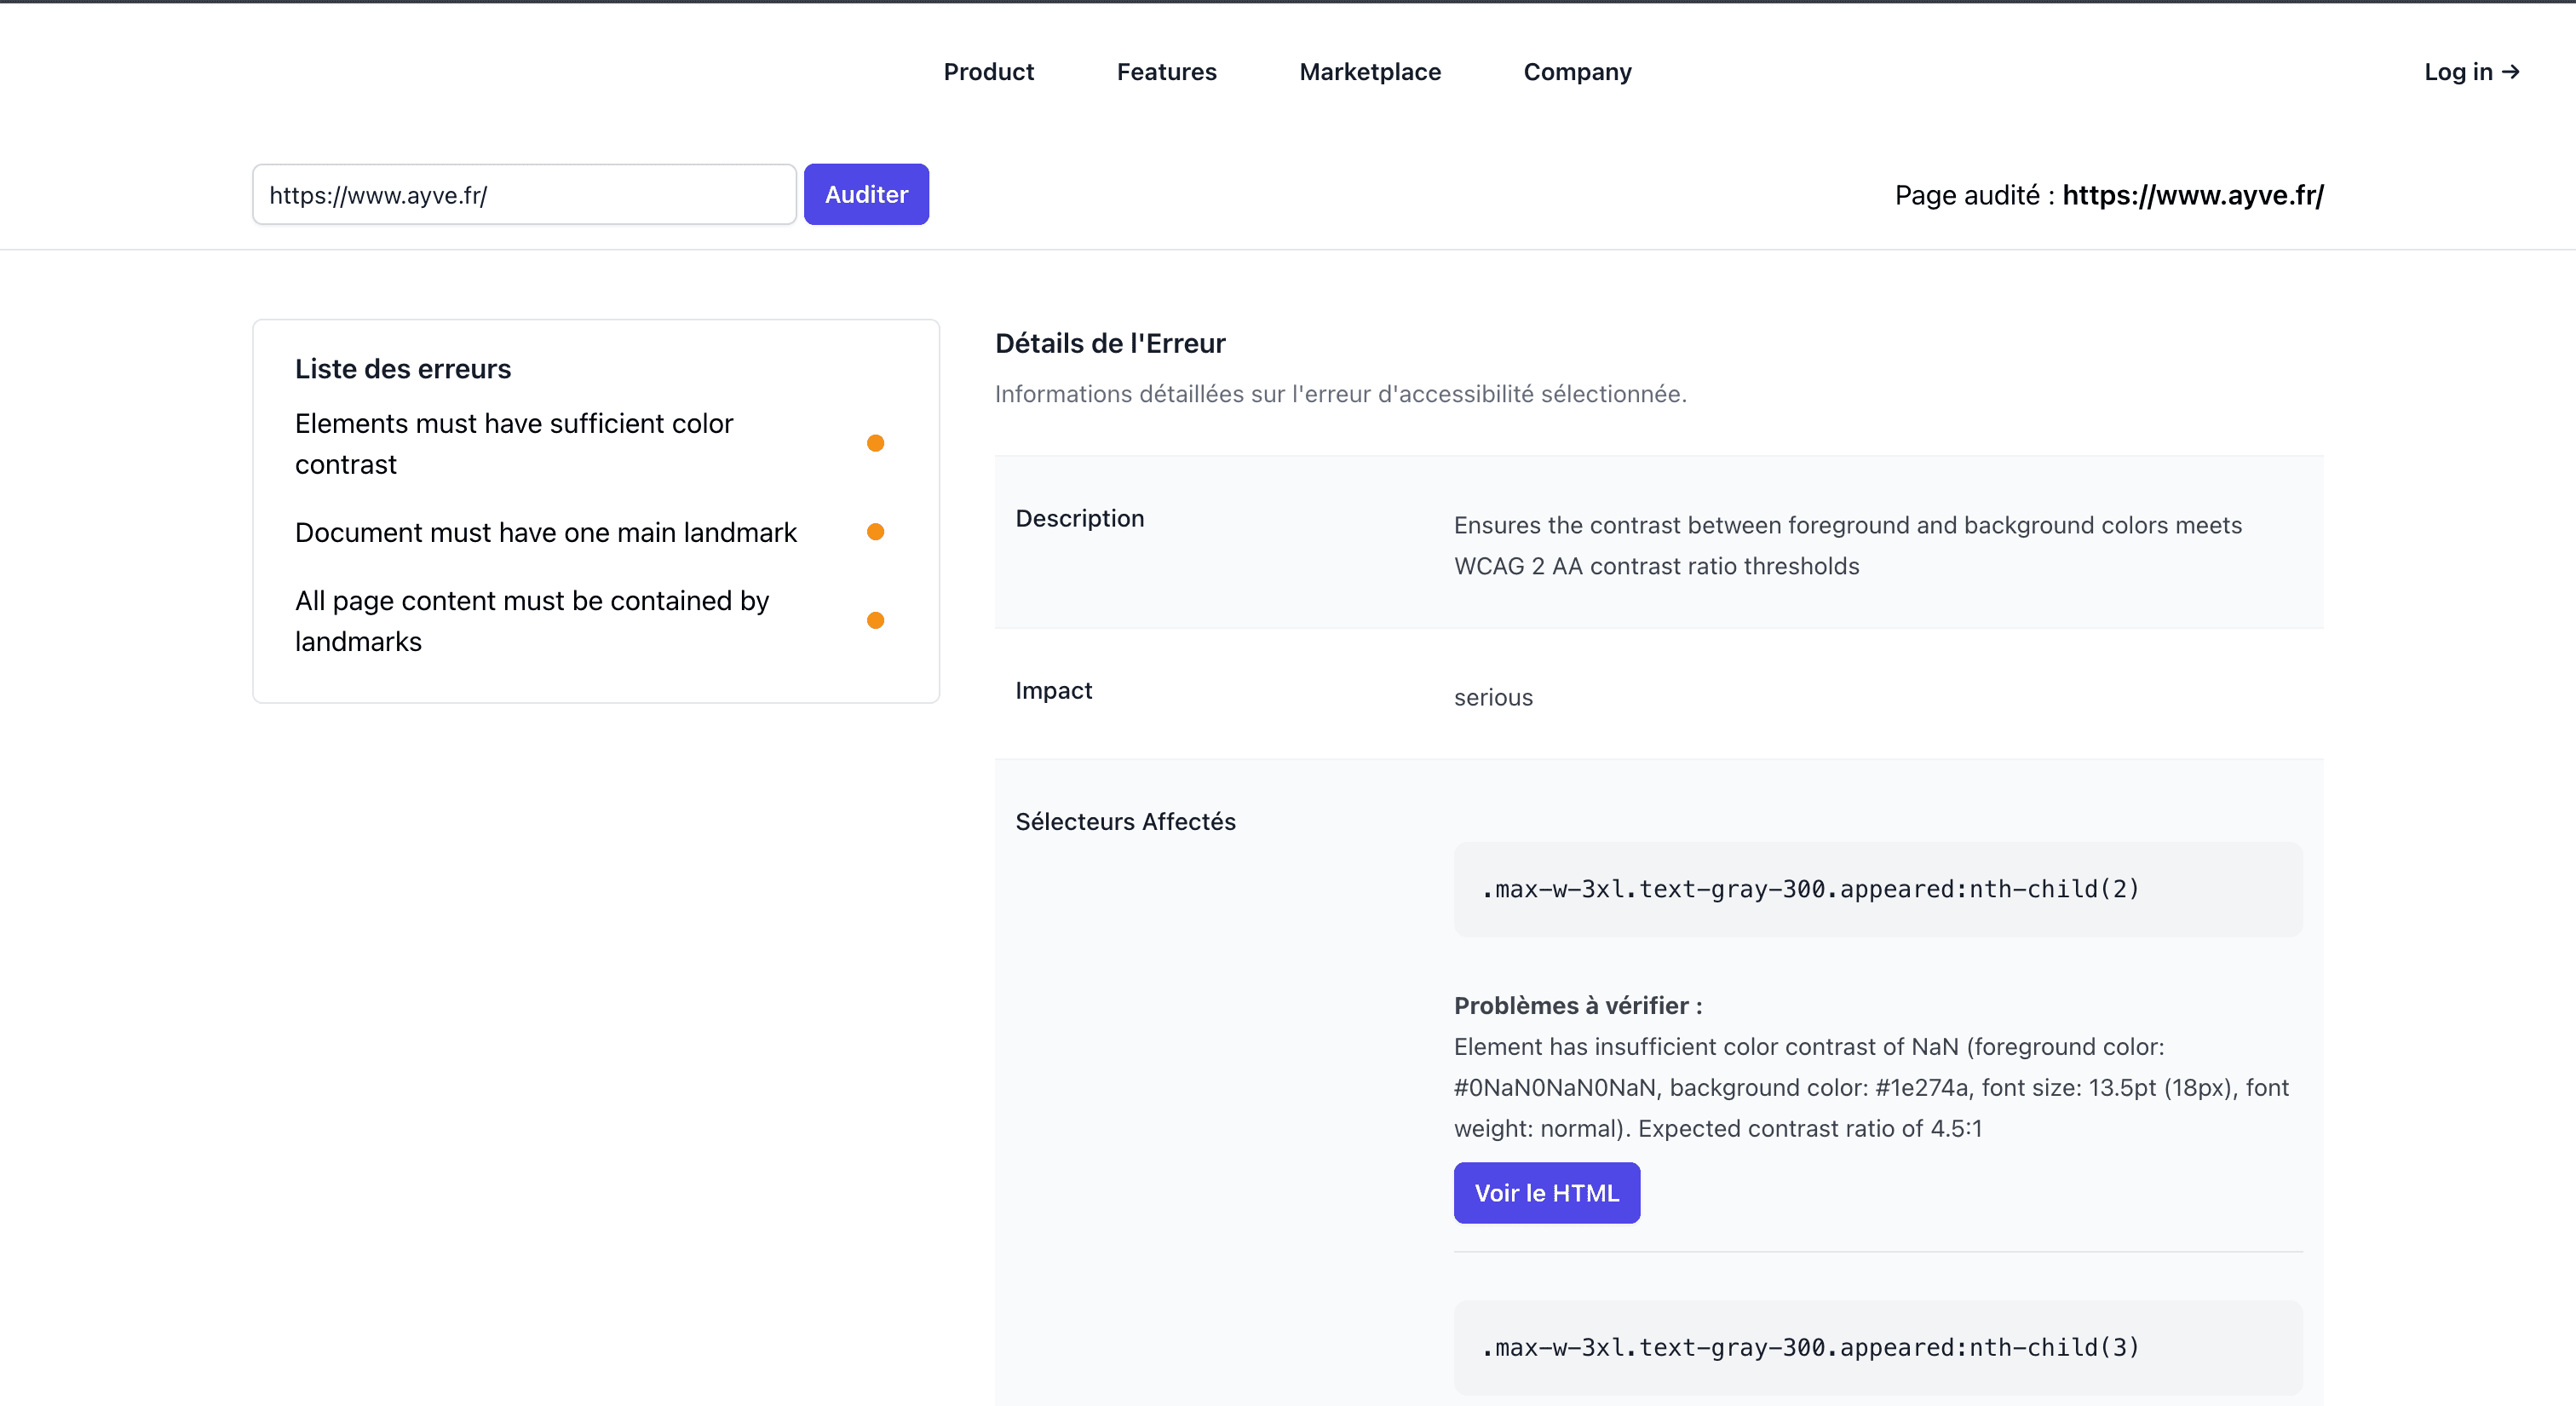Select the Company navigation item
This screenshot has height=1406, width=2576.
coord(1577,72)
